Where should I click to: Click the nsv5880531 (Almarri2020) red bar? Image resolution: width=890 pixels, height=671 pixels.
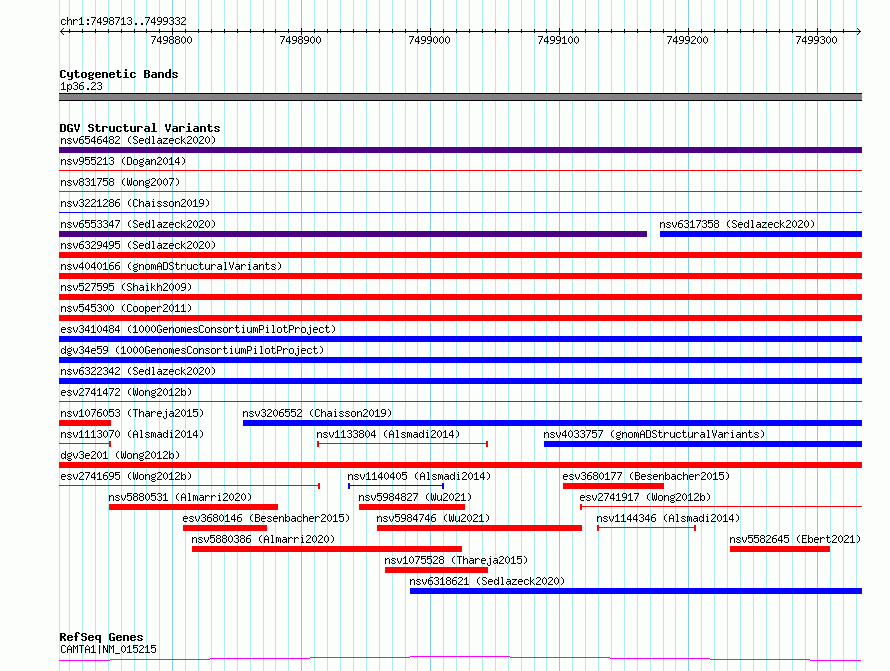tap(193, 507)
